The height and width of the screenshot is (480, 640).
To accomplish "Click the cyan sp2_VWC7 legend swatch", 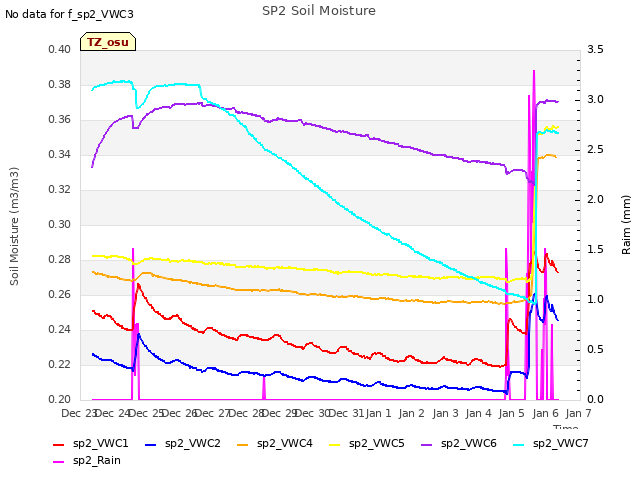I will pyautogui.click(x=519, y=444).
